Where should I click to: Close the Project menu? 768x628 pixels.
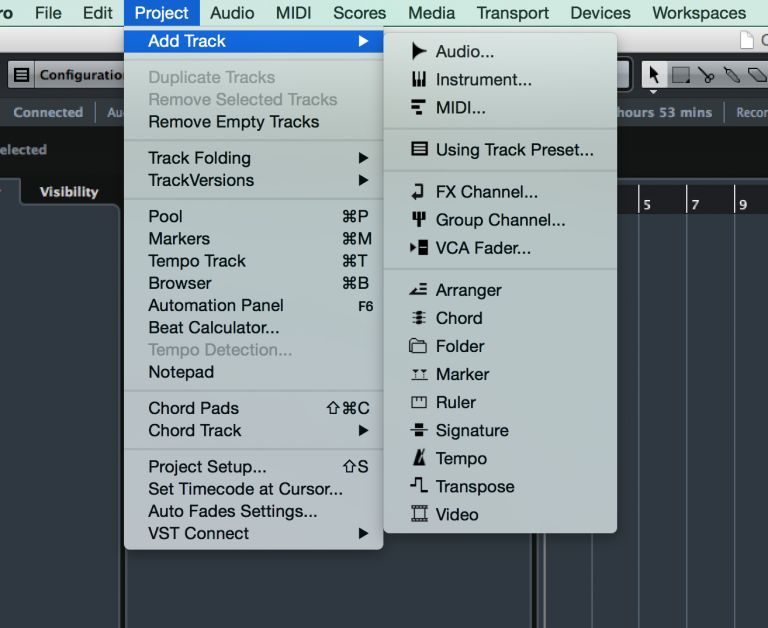pos(162,13)
